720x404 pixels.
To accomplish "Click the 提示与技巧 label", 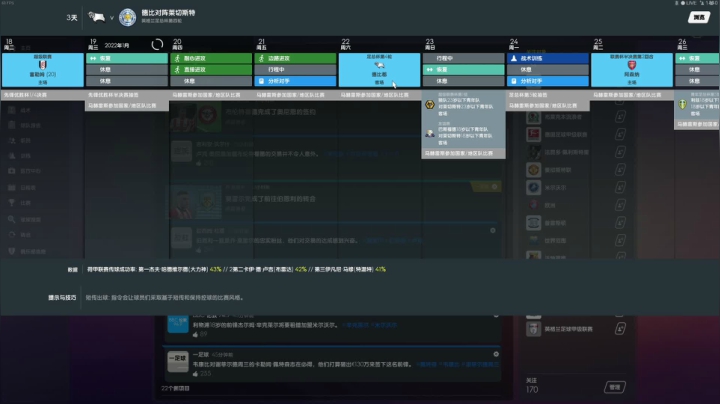I will tap(62, 297).
